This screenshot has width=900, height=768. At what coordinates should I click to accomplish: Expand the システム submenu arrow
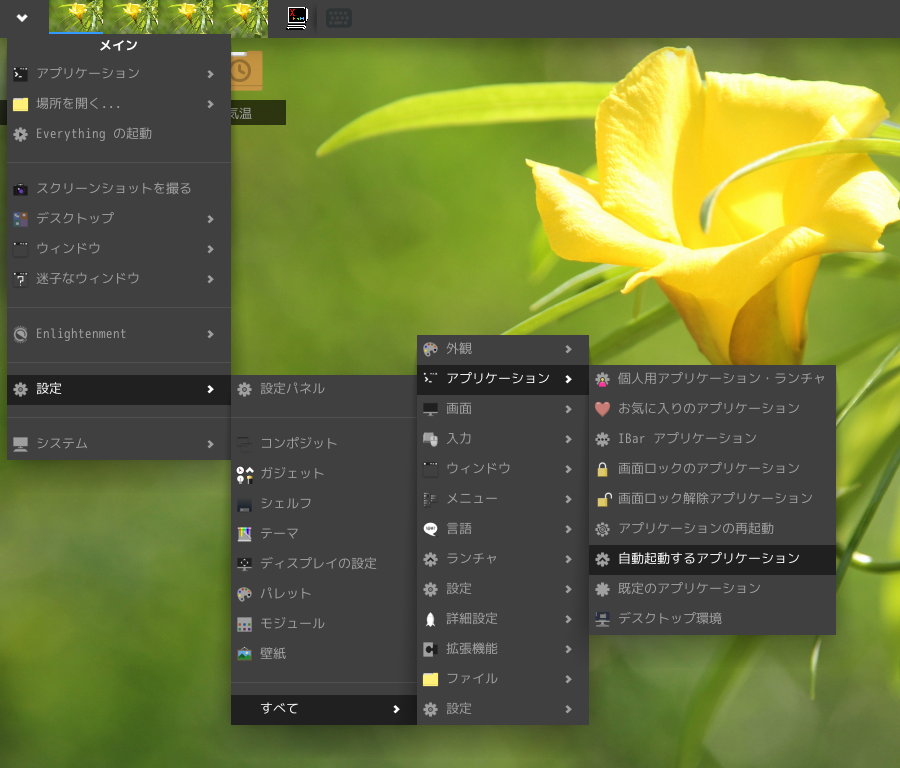210,444
